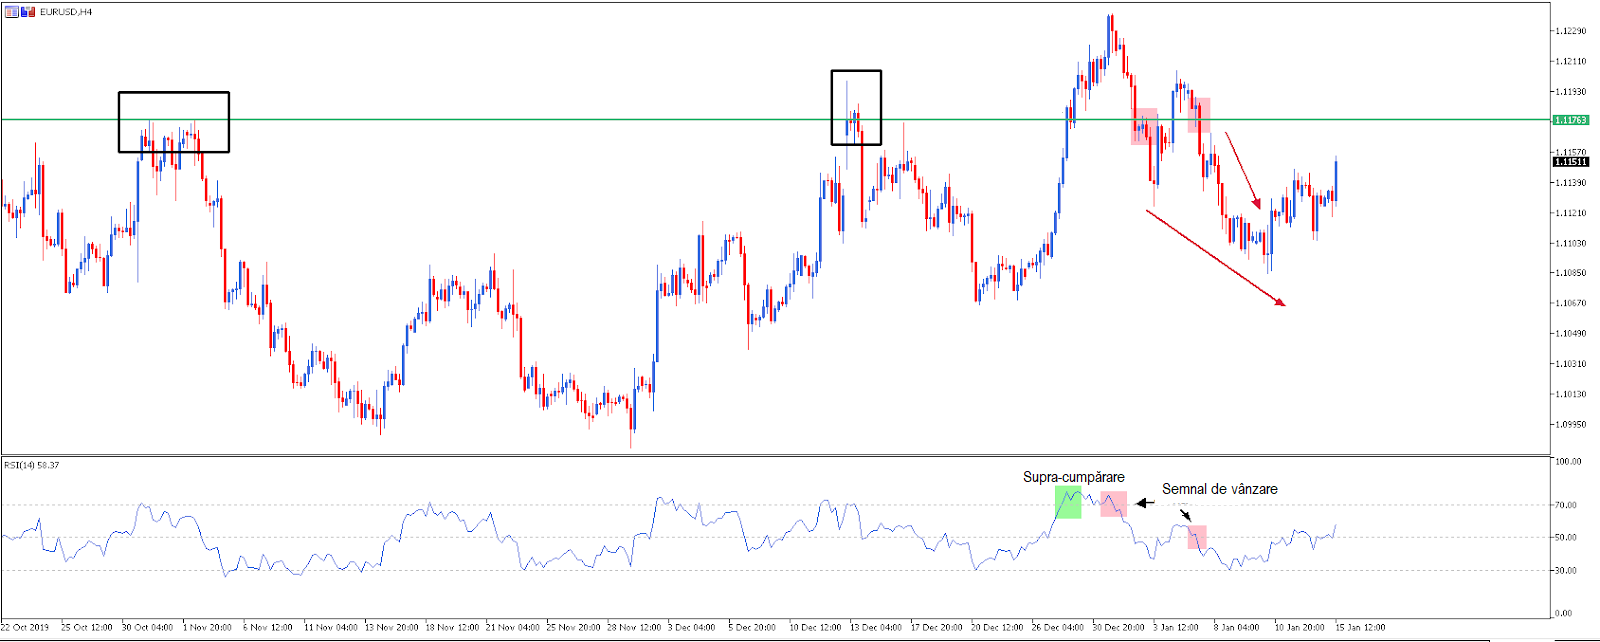Click the 3 Jan 12:00 time axis label
Image resolution: width=1600 pixels, height=642 pixels.
(x=1177, y=628)
